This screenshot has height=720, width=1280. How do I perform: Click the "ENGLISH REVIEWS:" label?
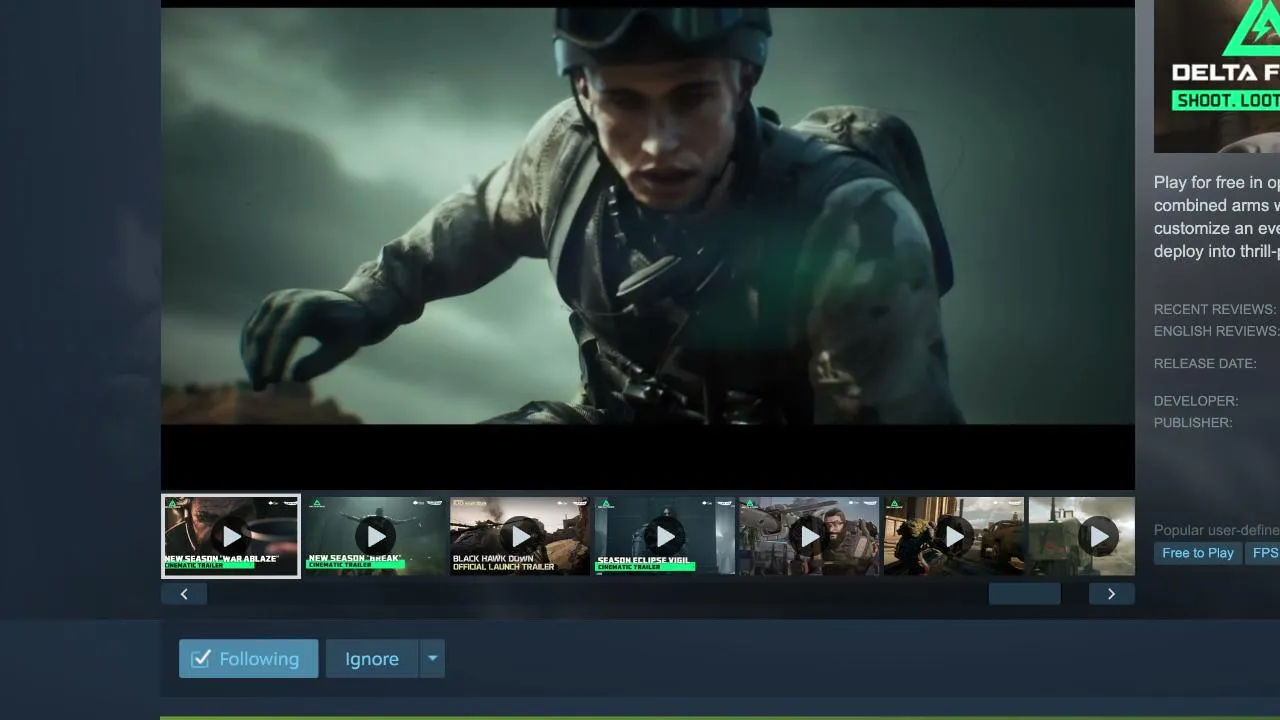click(x=1216, y=331)
